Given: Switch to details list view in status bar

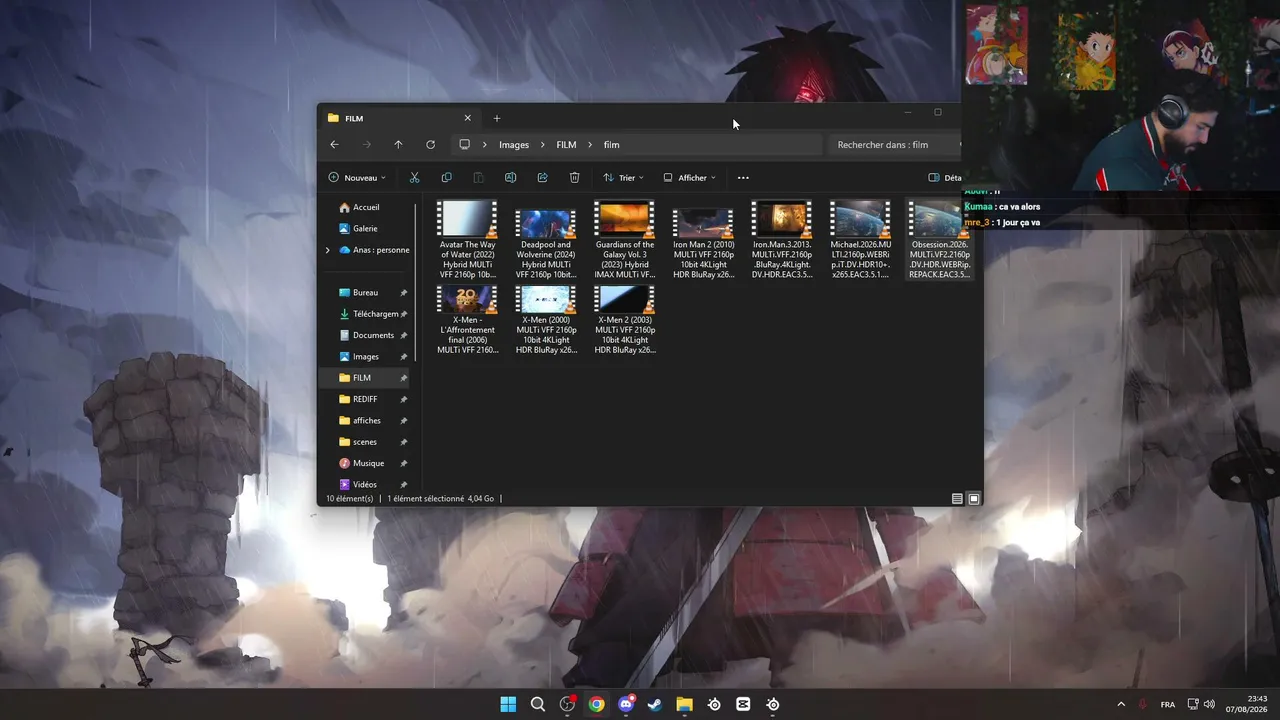Looking at the screenshot, I should [957, 498].
